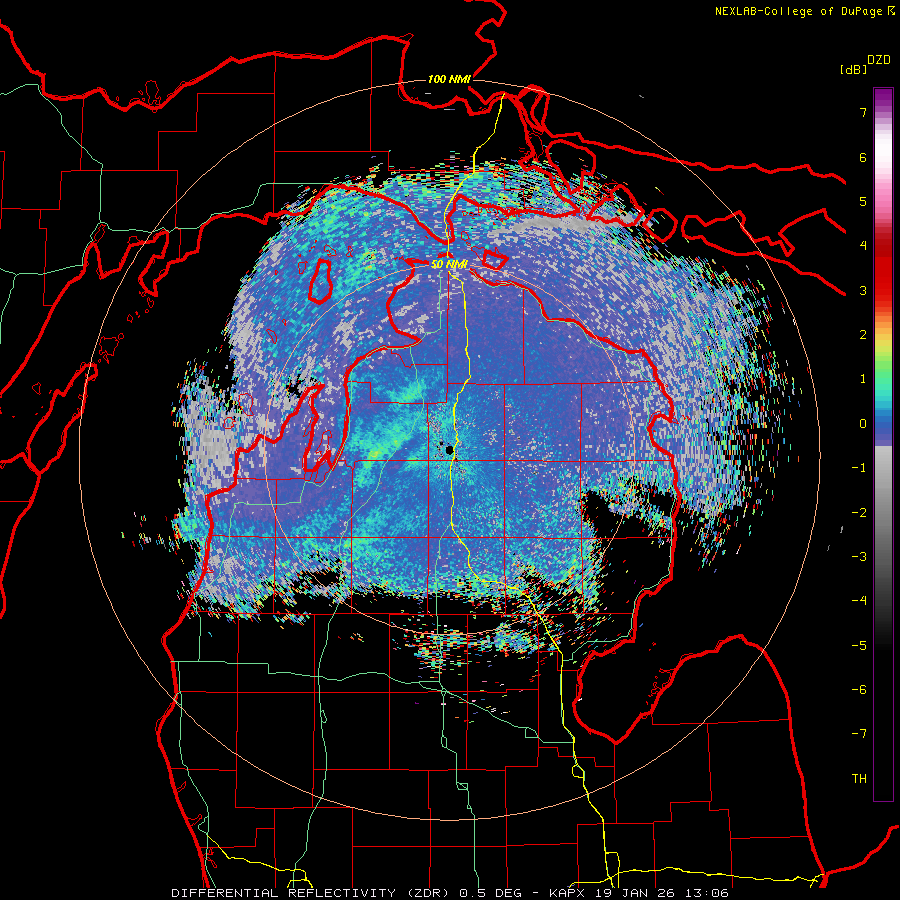Click the 3 value on the color scale
Viewport: 900px width, 900px height.
(863, 290)
